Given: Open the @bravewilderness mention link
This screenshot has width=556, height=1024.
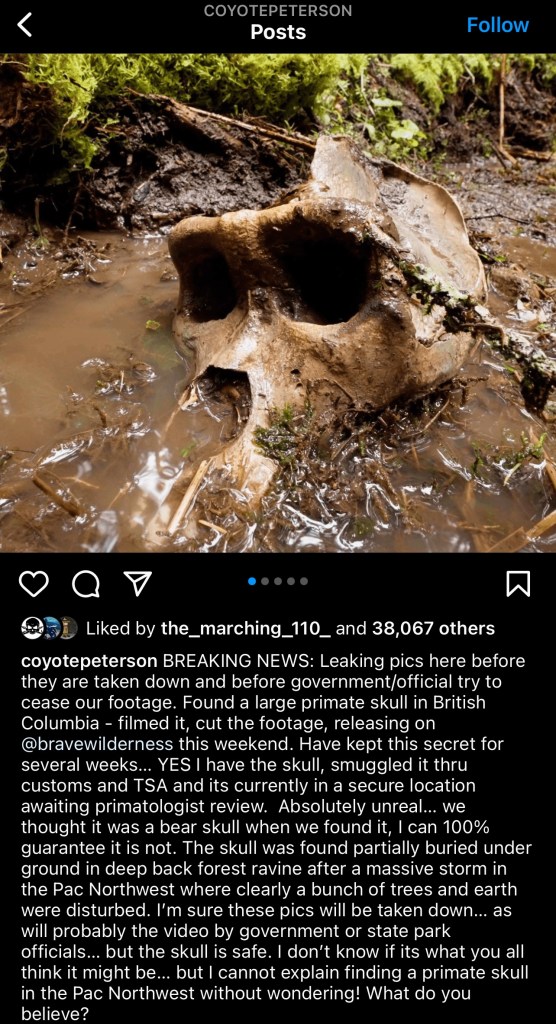Looking at the screenshot, I should 97,744.
